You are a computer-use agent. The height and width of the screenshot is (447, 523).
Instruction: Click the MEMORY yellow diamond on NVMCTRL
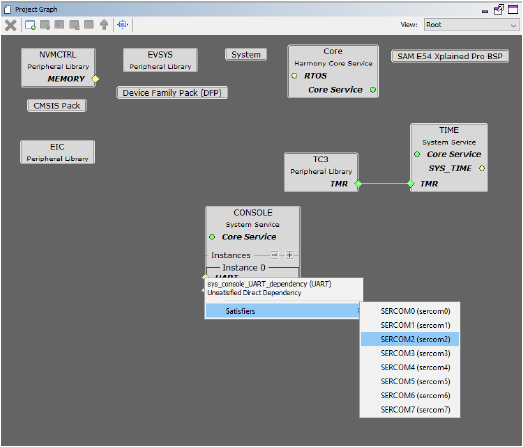[x=95, y=79]
